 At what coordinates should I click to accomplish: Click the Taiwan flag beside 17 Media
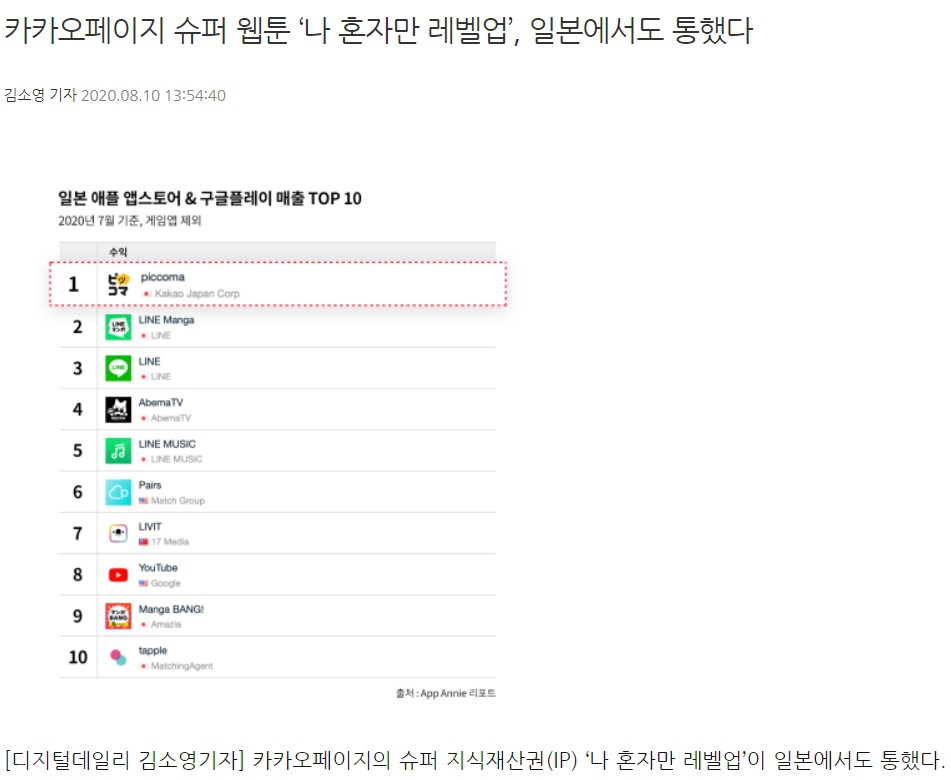point(144,542)
